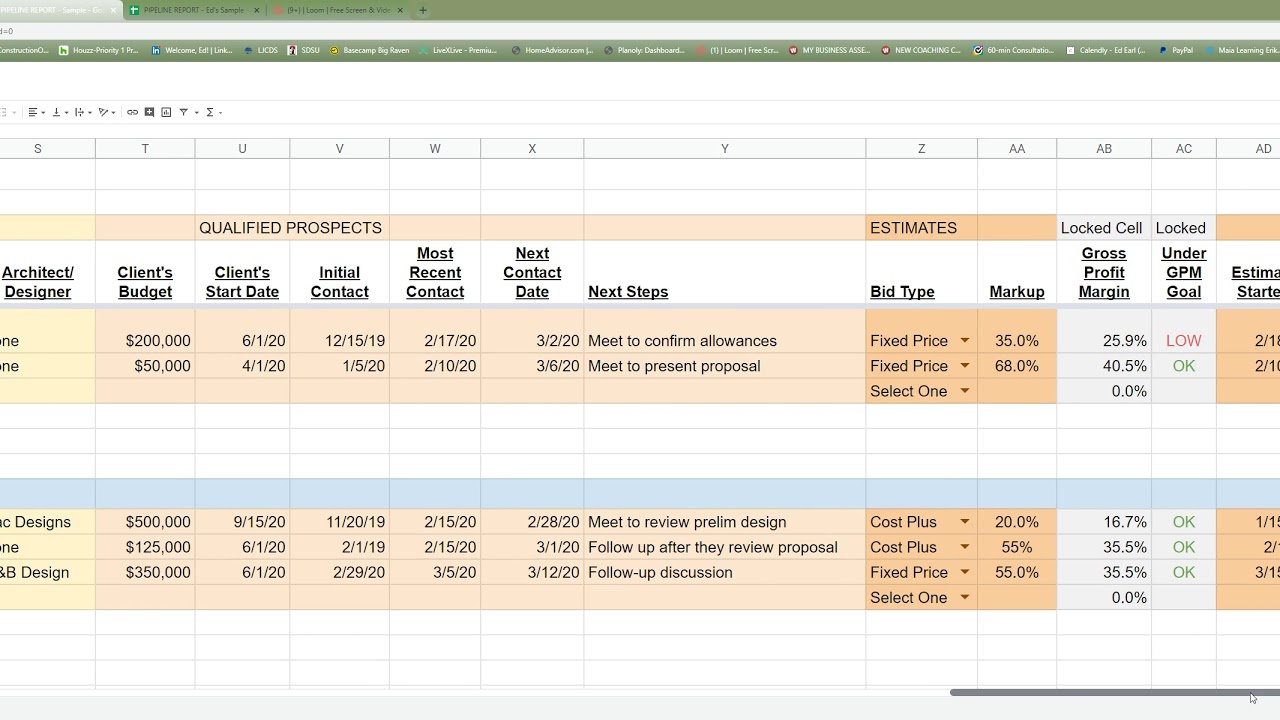Select the 68.0% markup cell
This screenshot has width=1280, height=720.
point(1017,366)
